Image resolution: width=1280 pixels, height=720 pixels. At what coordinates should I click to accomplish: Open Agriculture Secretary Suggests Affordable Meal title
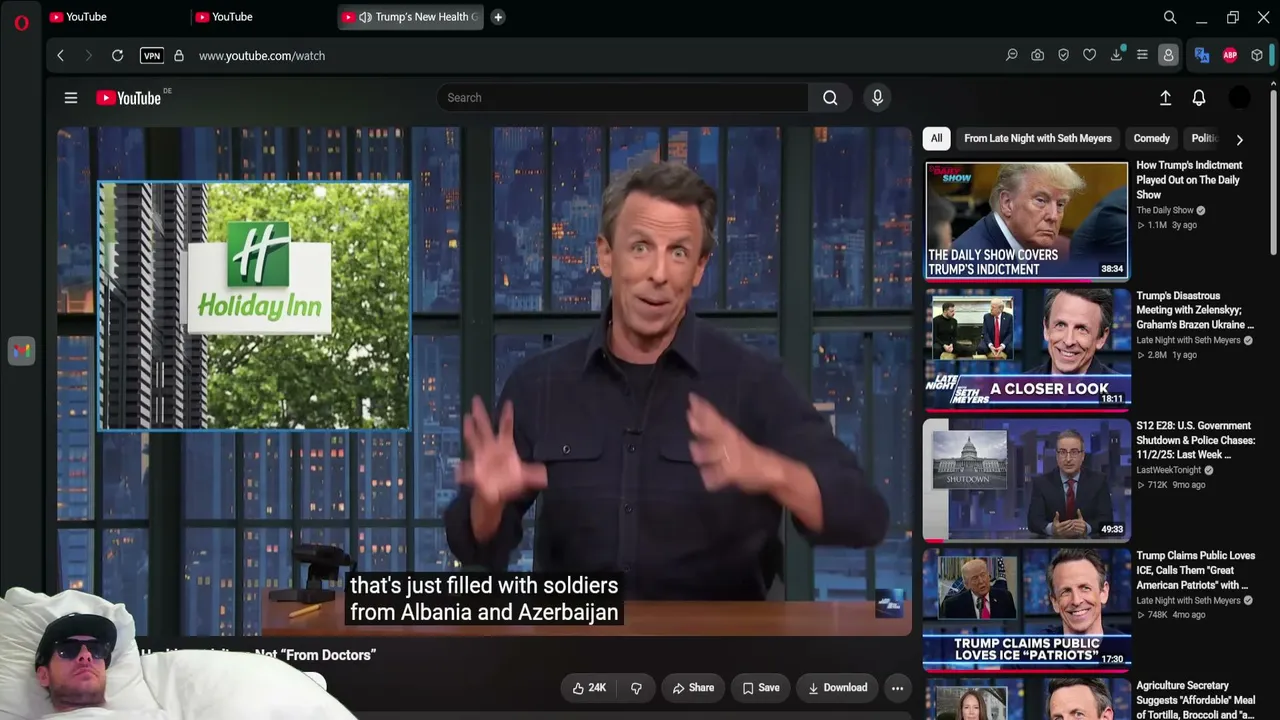click(1195, 700)
